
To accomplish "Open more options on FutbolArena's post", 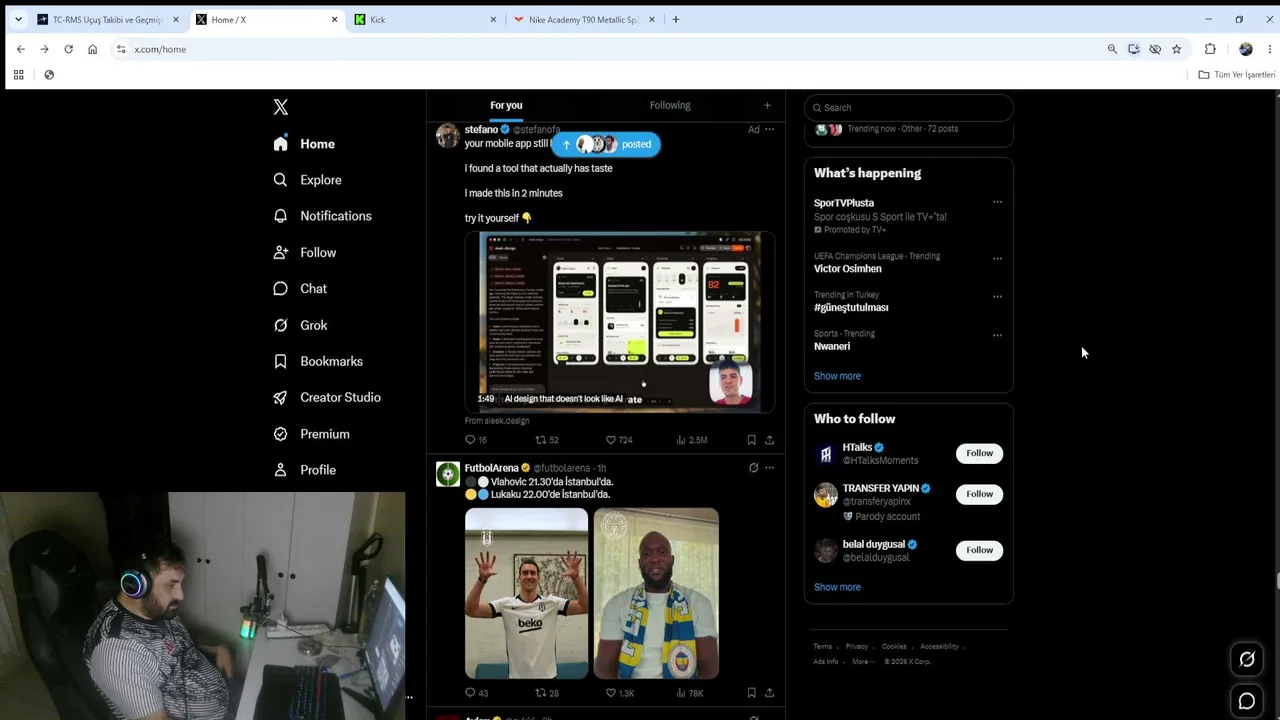I will pos(769,467).
